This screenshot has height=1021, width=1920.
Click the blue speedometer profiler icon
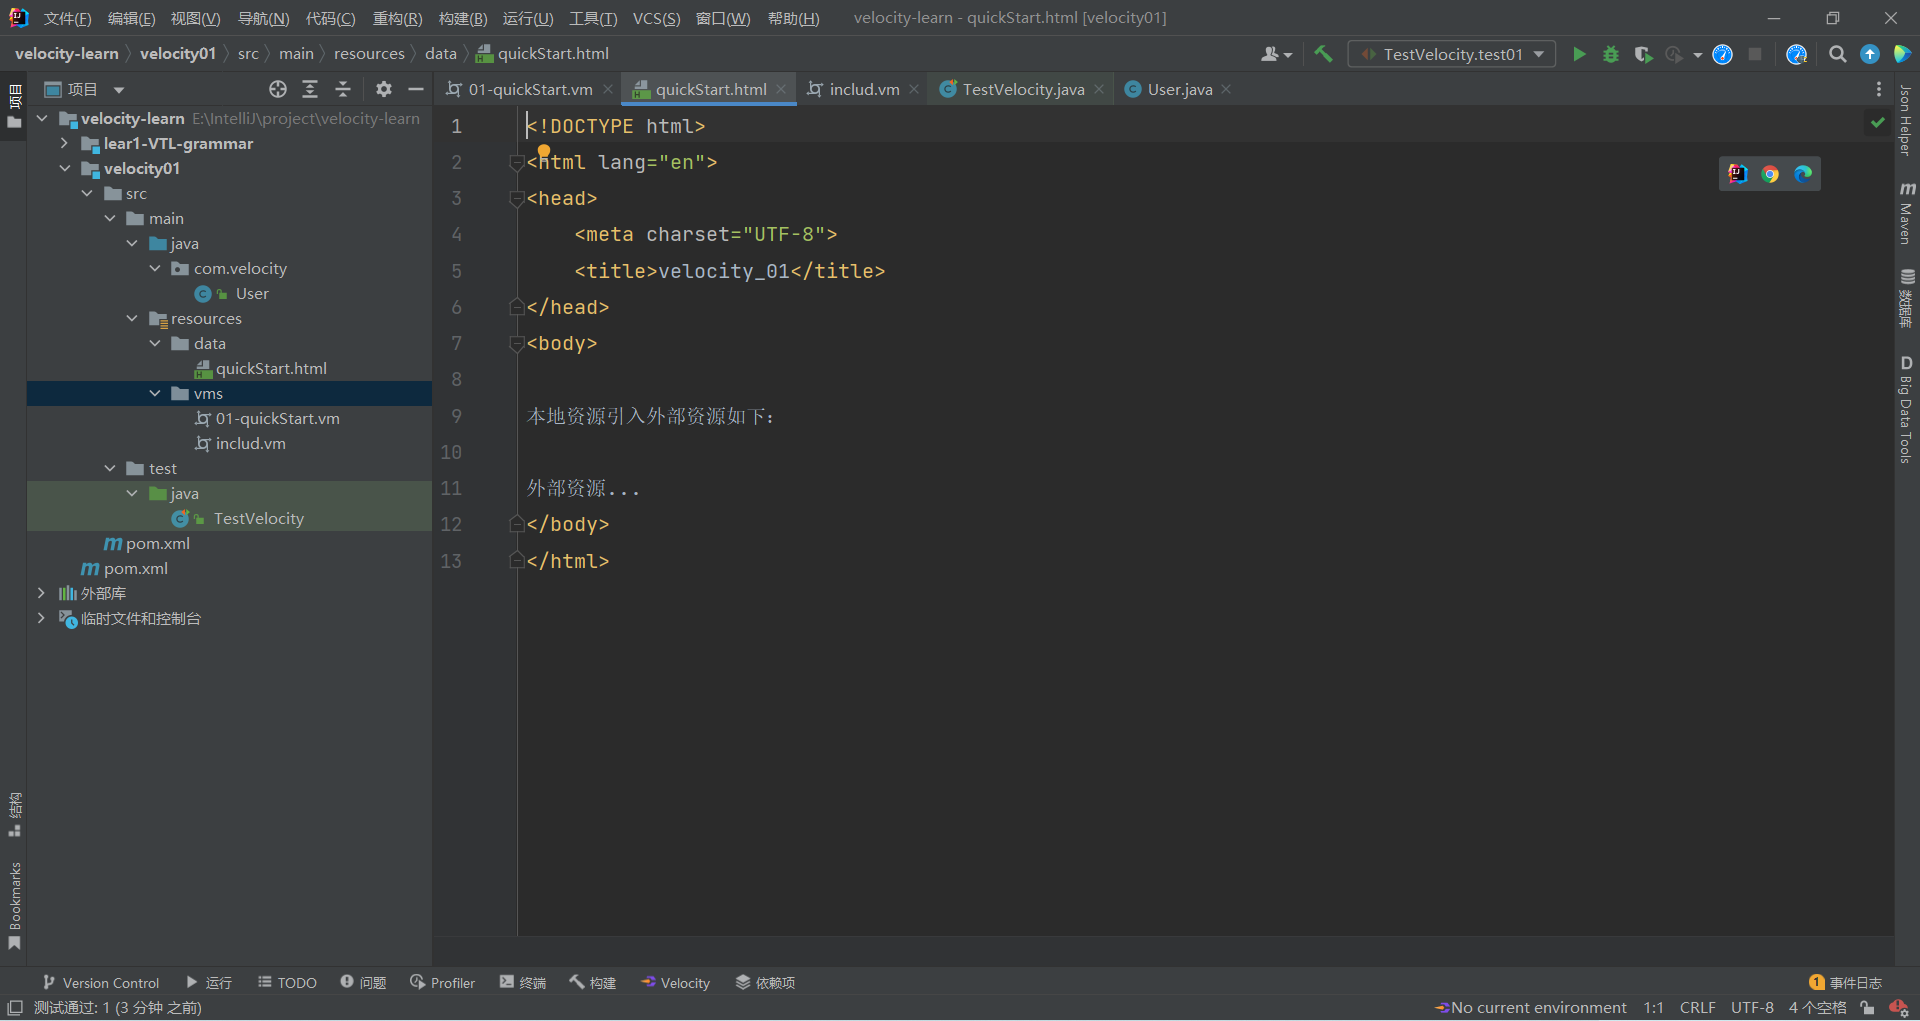1722,54
